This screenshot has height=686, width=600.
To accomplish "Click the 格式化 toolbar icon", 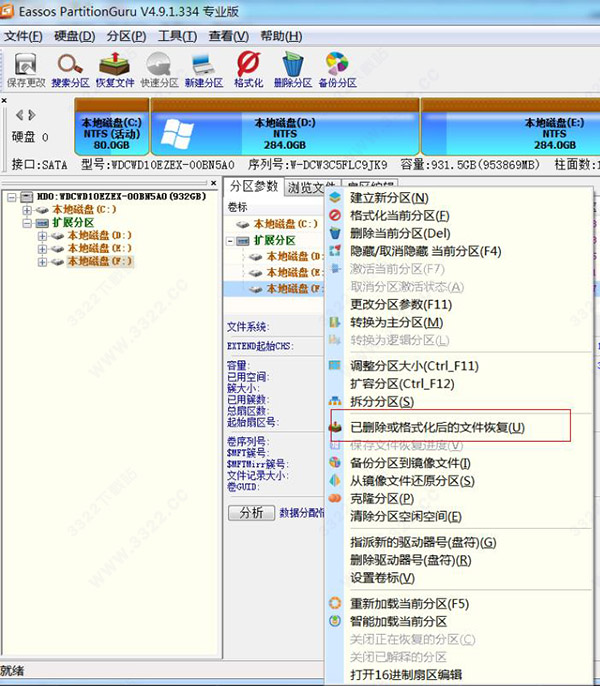I will tap(248, 70).
